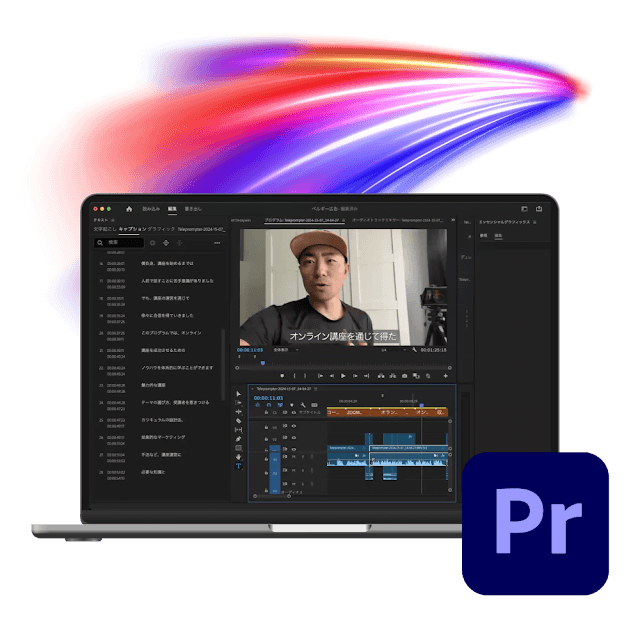Select the caption '効果的なマーケティング'

tap(163, 437)
